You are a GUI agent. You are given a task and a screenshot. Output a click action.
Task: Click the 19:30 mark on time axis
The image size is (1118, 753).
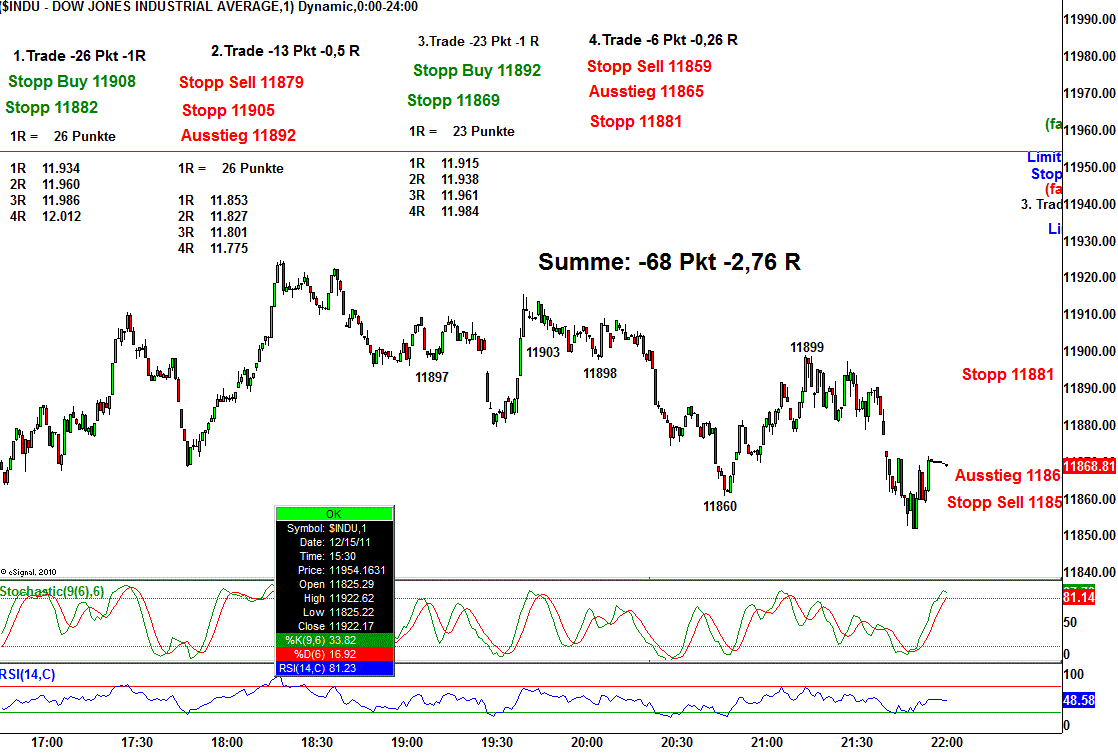click(497, 742)
